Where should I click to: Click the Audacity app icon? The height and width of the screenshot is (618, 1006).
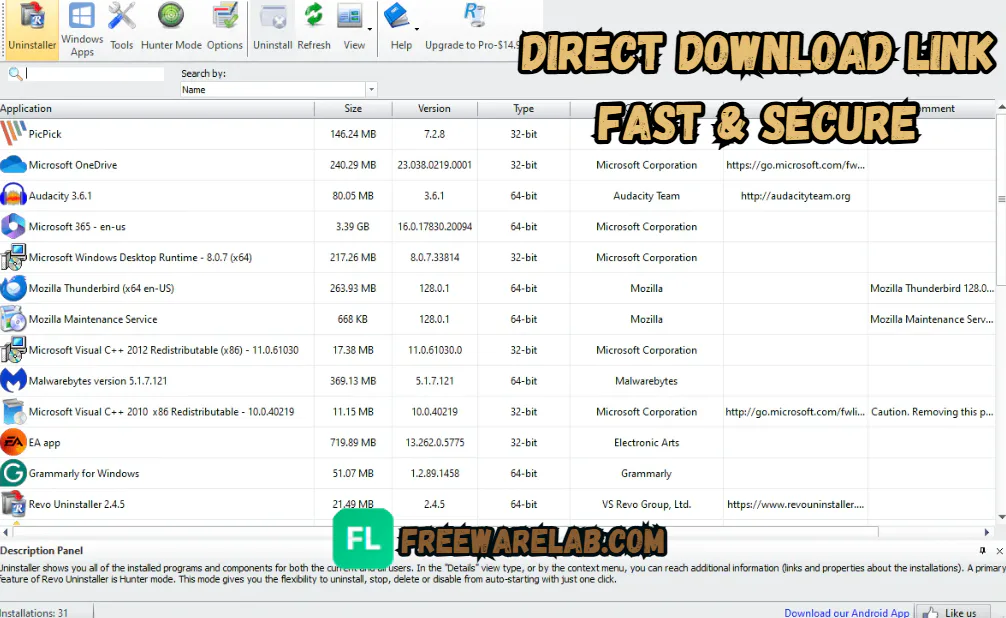pyautogui.click(x=12, y=195)
